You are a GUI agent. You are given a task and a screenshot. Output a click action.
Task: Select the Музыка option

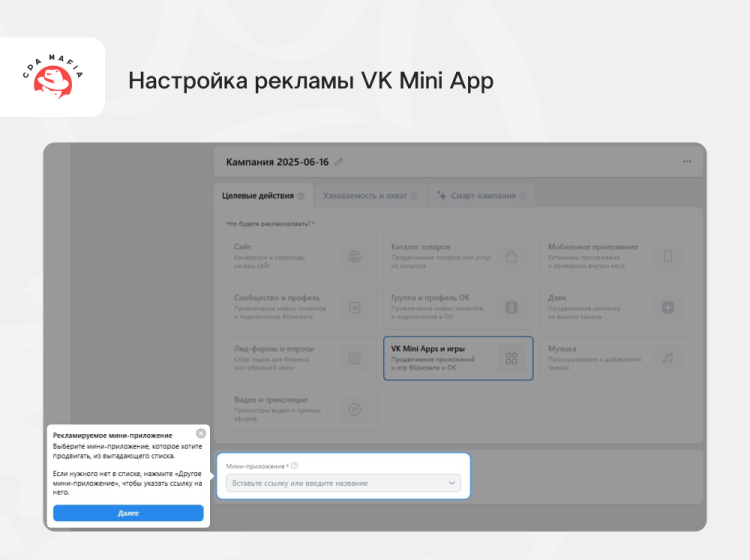coord(616,359)
